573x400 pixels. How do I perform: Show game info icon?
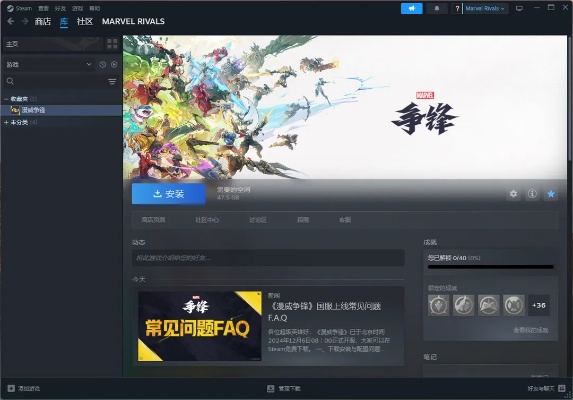532,194
